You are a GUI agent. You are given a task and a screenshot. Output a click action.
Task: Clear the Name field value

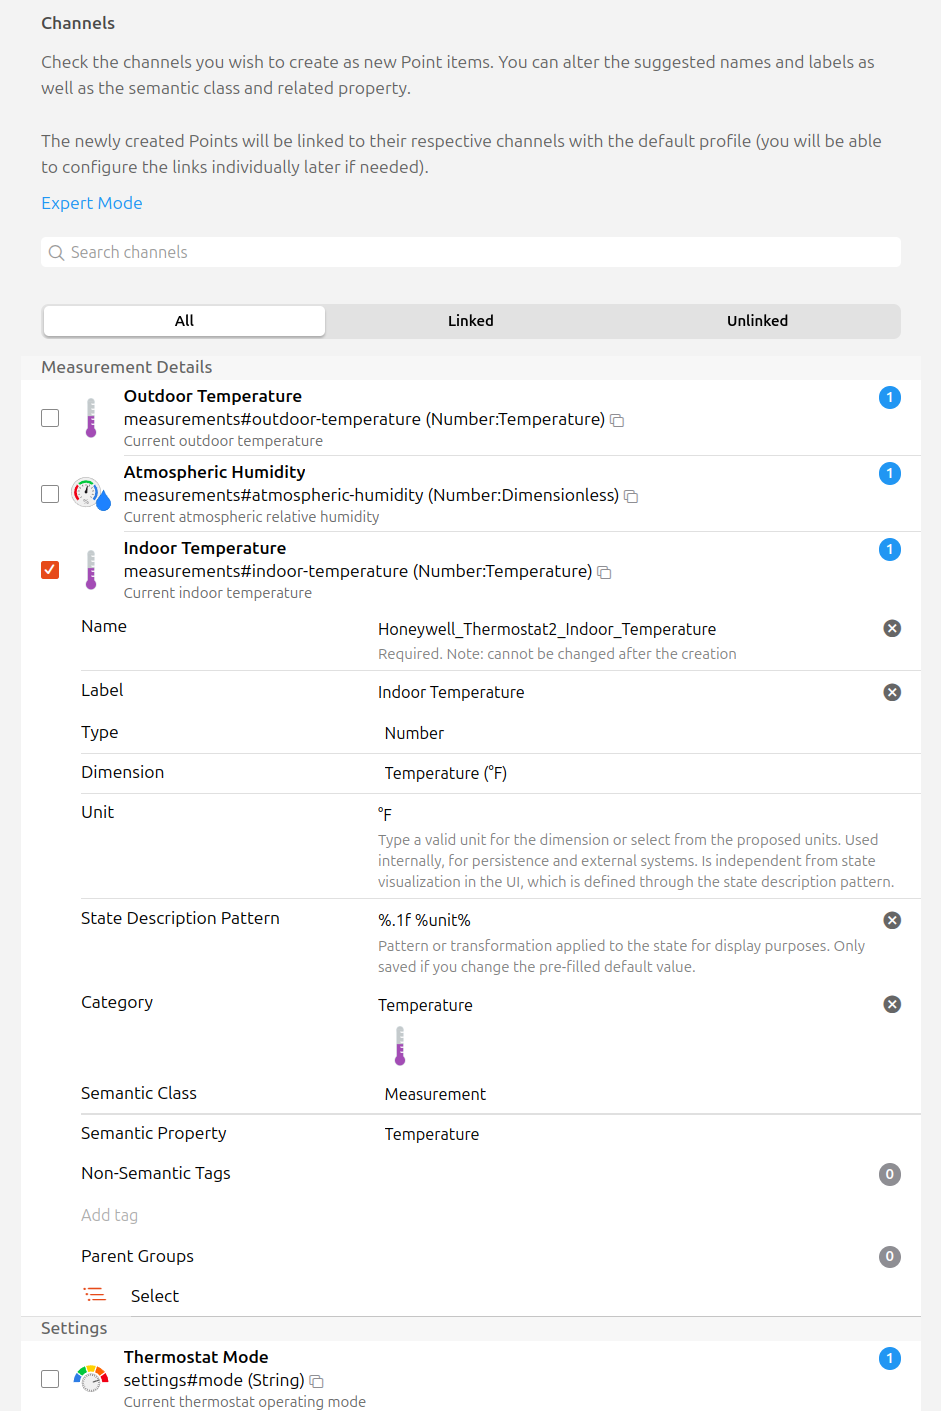(892, 629)
